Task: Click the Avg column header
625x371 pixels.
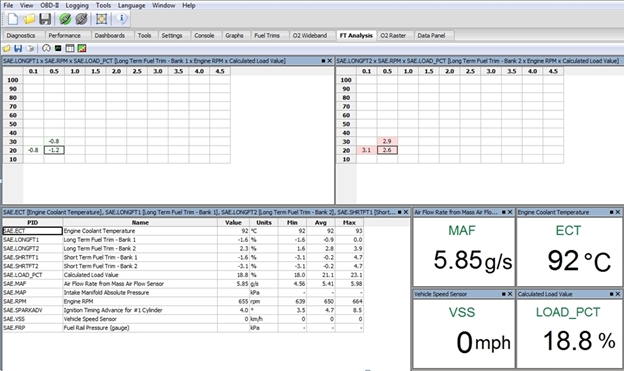Action: pos(321,222)
